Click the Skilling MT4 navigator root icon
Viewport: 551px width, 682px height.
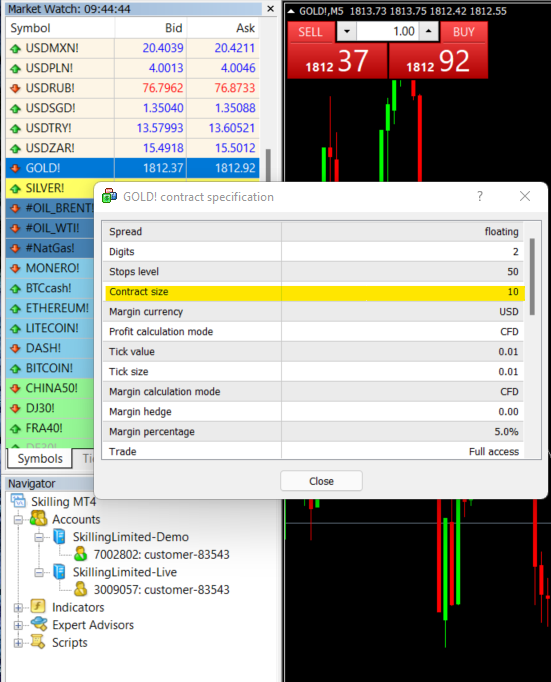(x=18, y=501)
